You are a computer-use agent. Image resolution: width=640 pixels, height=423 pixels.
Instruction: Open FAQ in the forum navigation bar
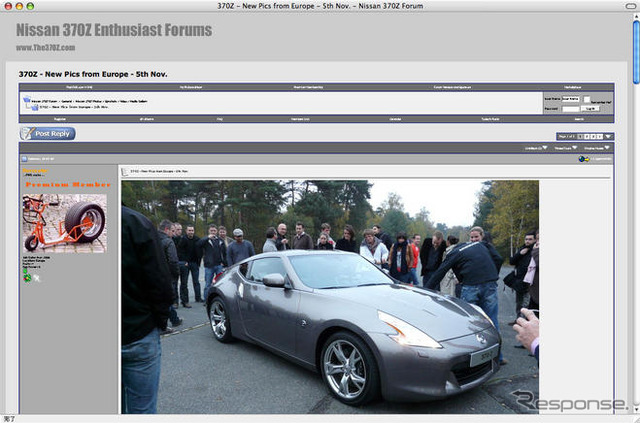tap(220, 119)
